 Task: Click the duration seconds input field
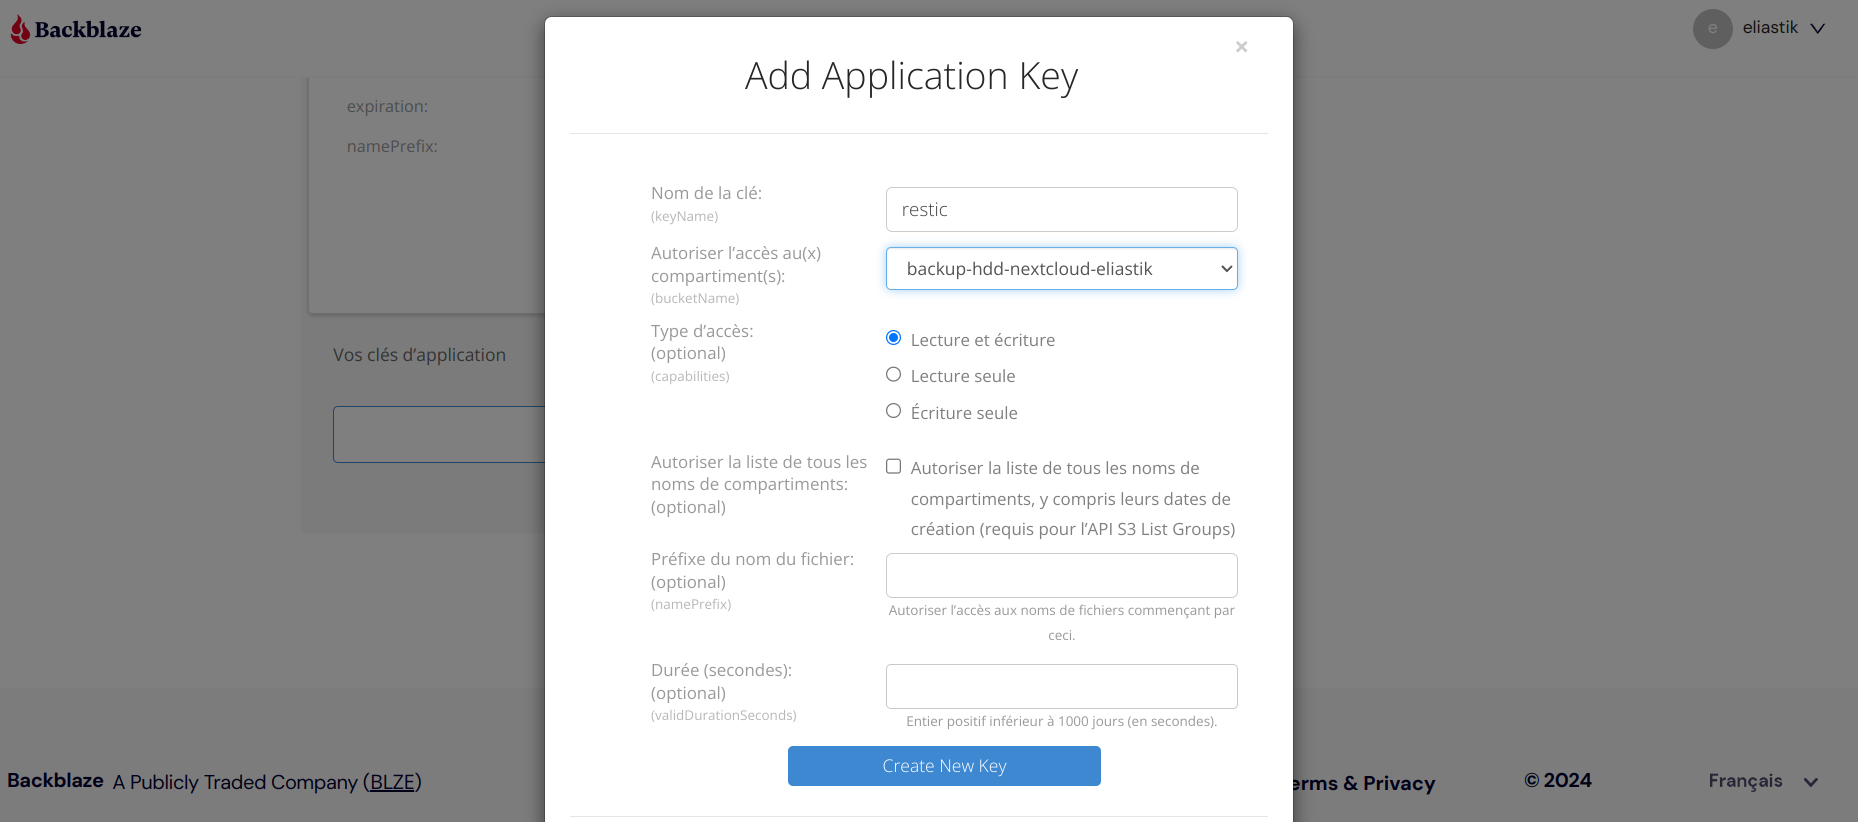coord(1061,686)
